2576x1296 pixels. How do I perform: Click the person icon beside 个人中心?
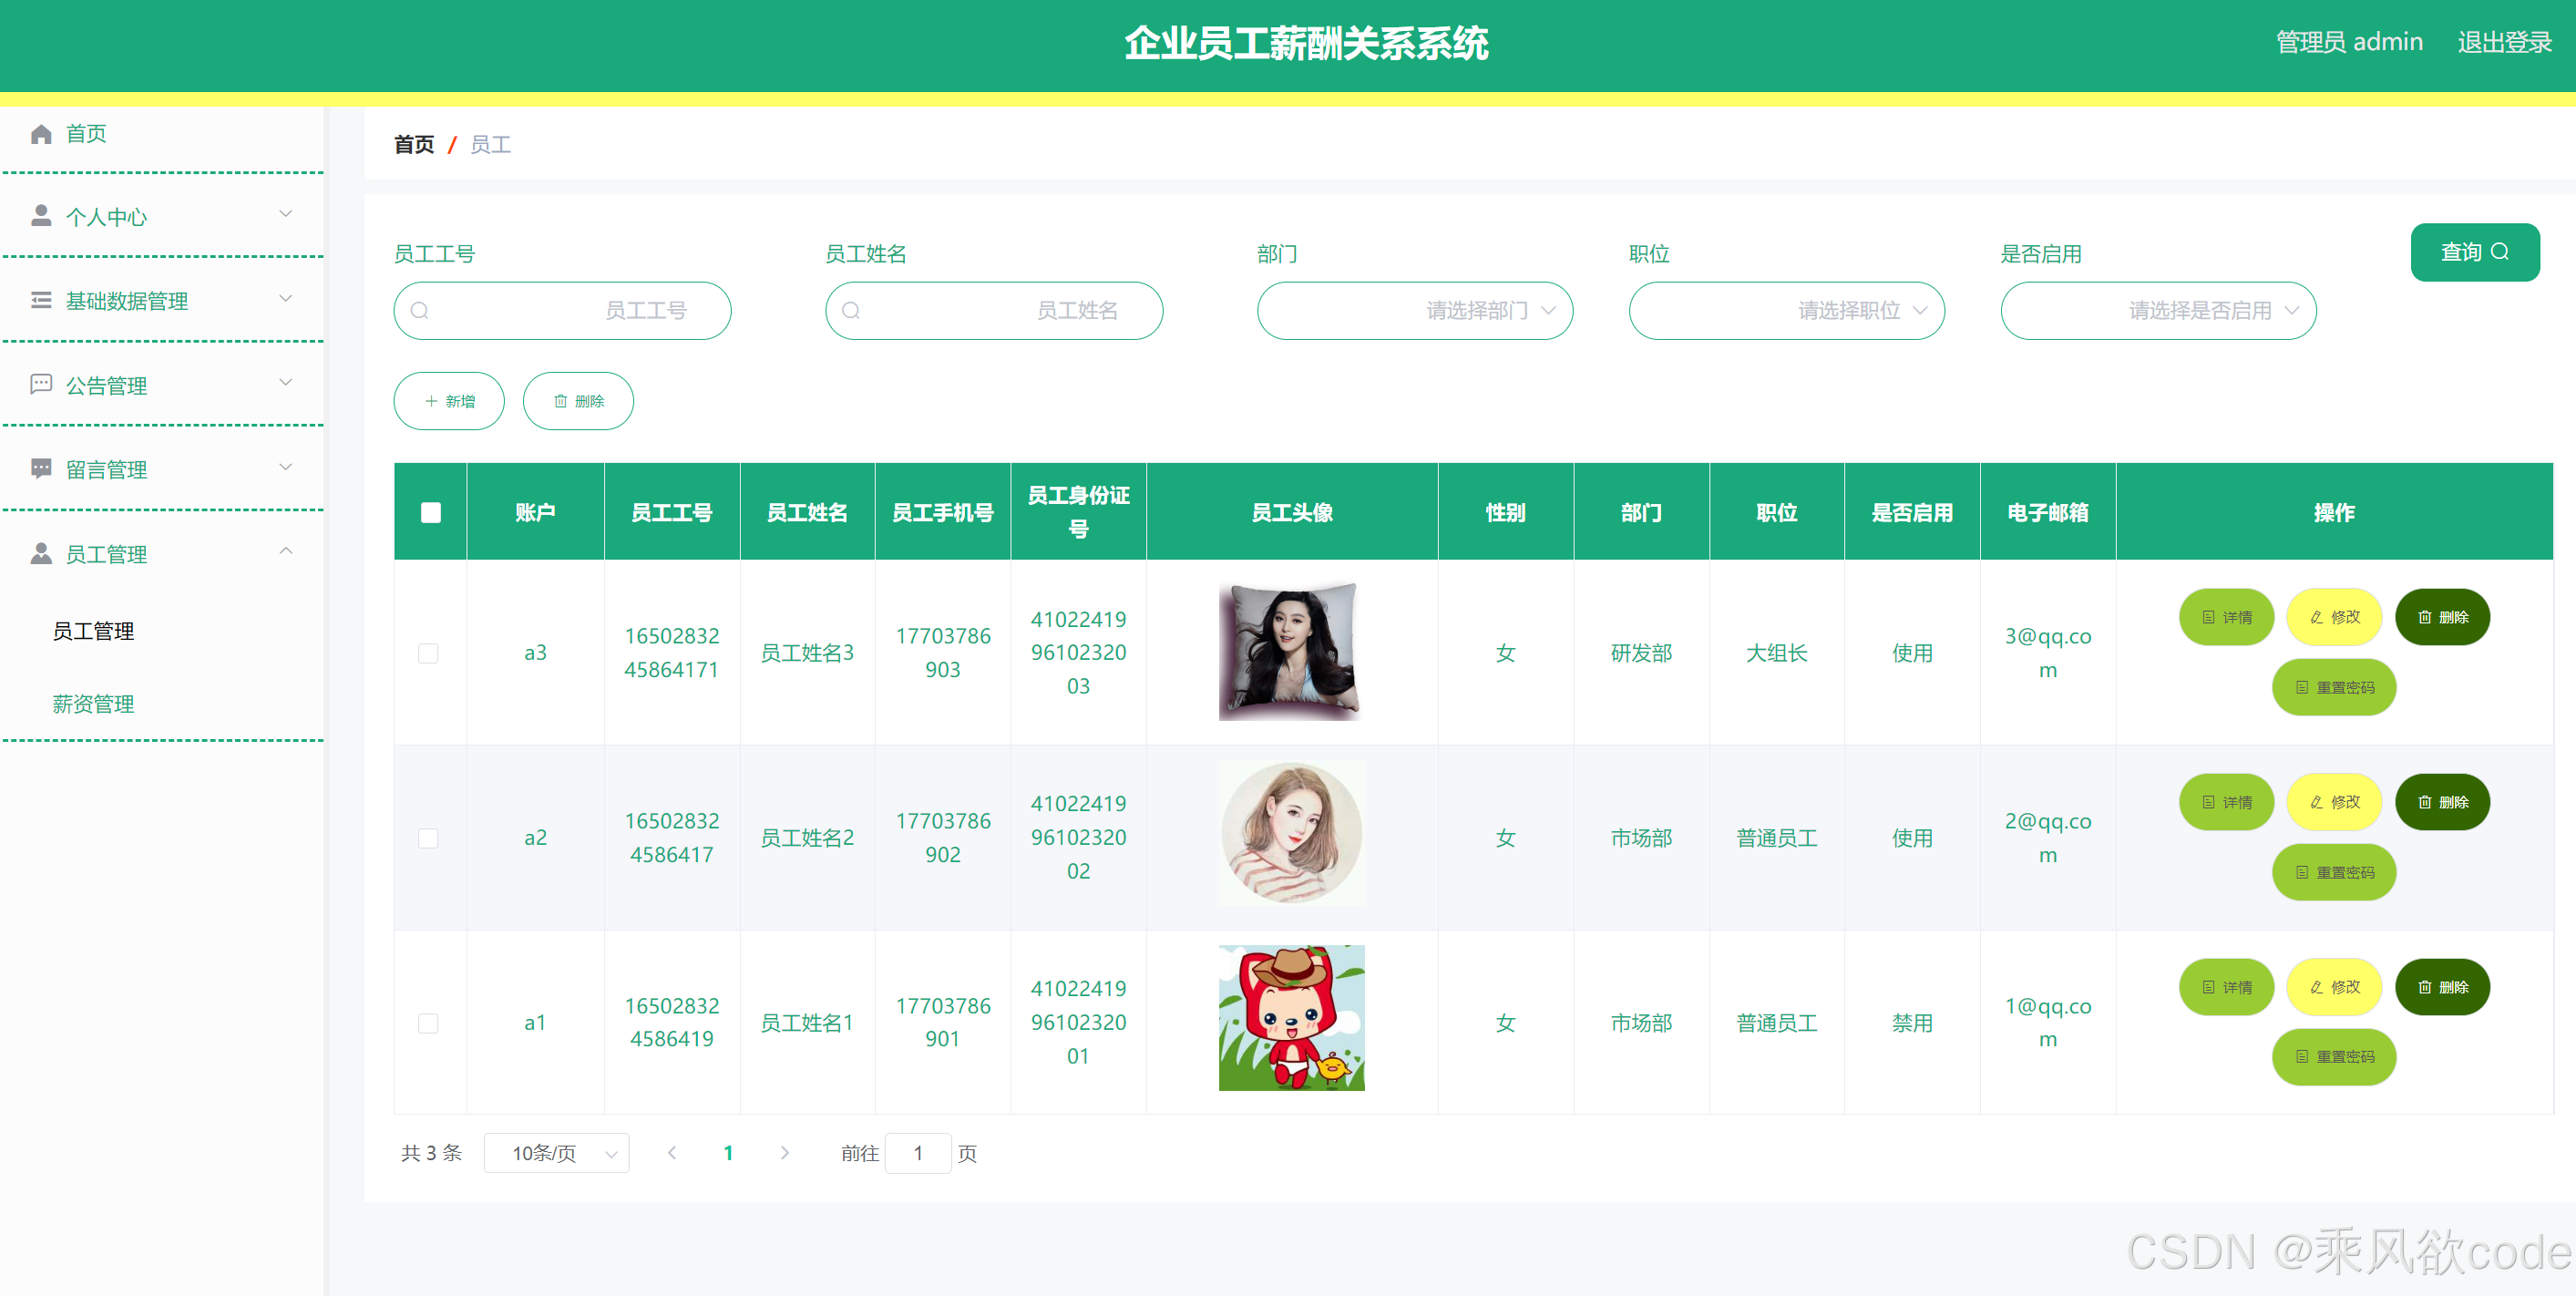click(x=41, y=216)
